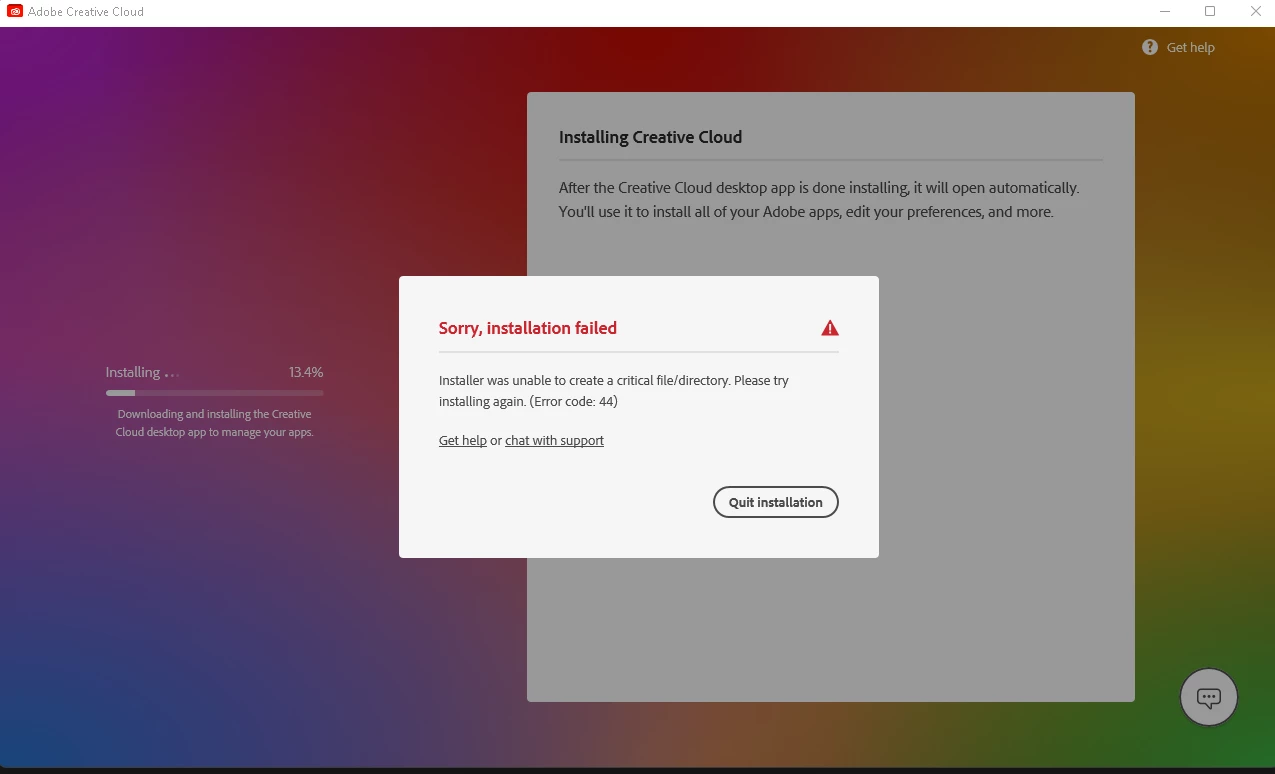Click the Sorry, installation failed heading

click(x=528, y=328)
